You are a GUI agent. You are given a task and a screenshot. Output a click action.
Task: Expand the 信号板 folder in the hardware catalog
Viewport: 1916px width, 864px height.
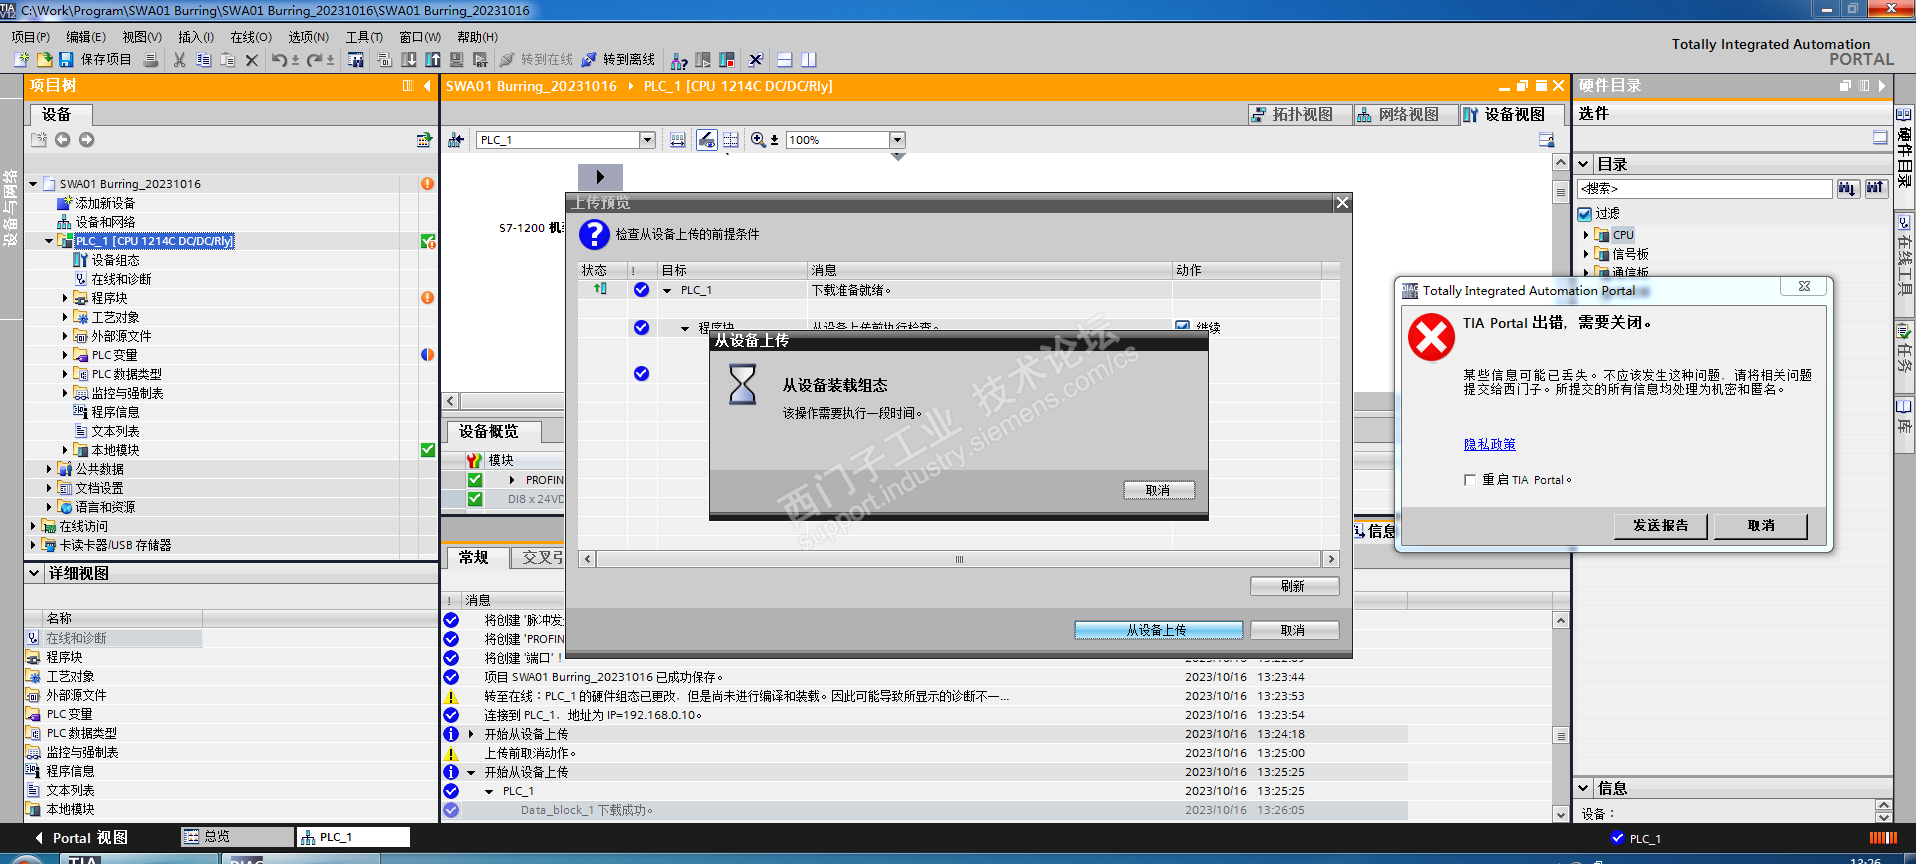pos(1586,254)
